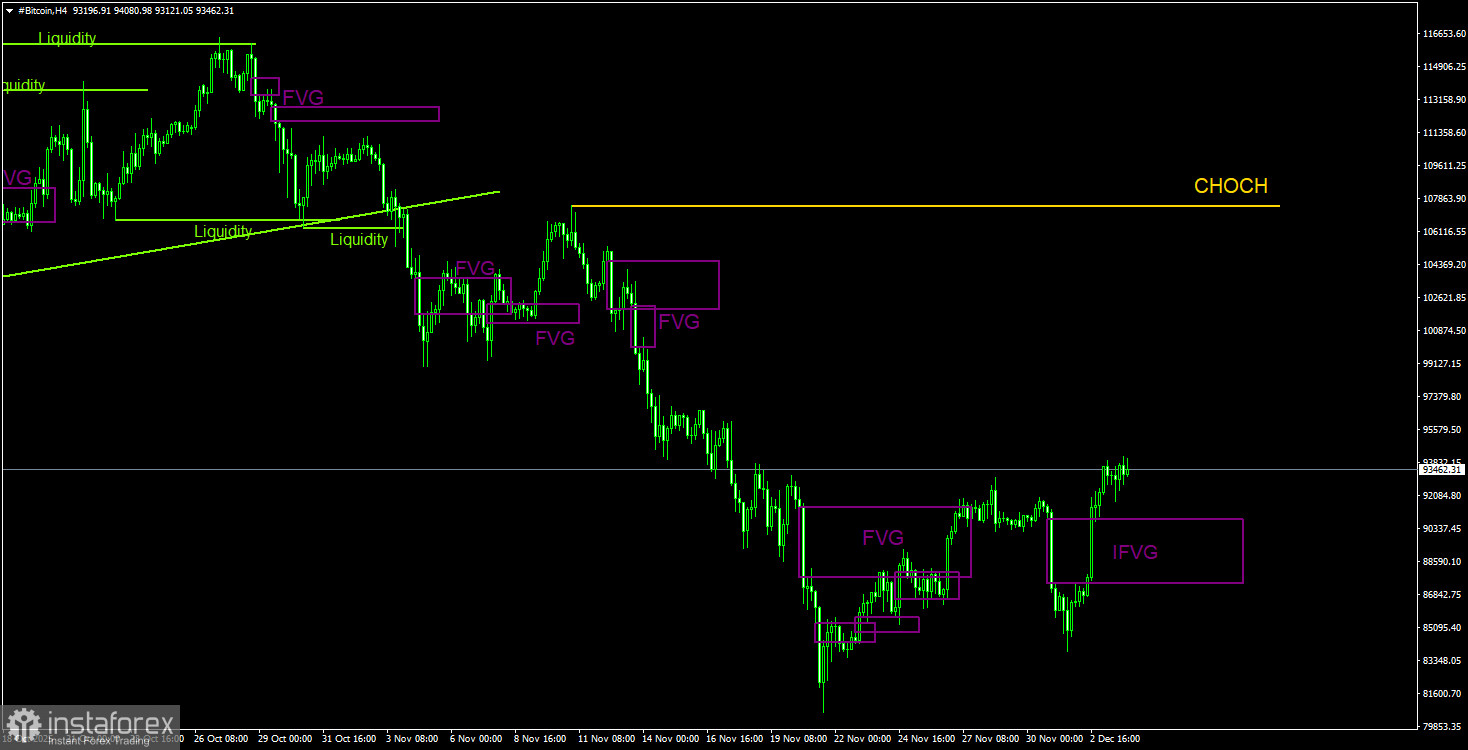Viewport: 1468px width, 750px height.
Task: Click price axis label 86842.75
Action: pos(1443,595)
